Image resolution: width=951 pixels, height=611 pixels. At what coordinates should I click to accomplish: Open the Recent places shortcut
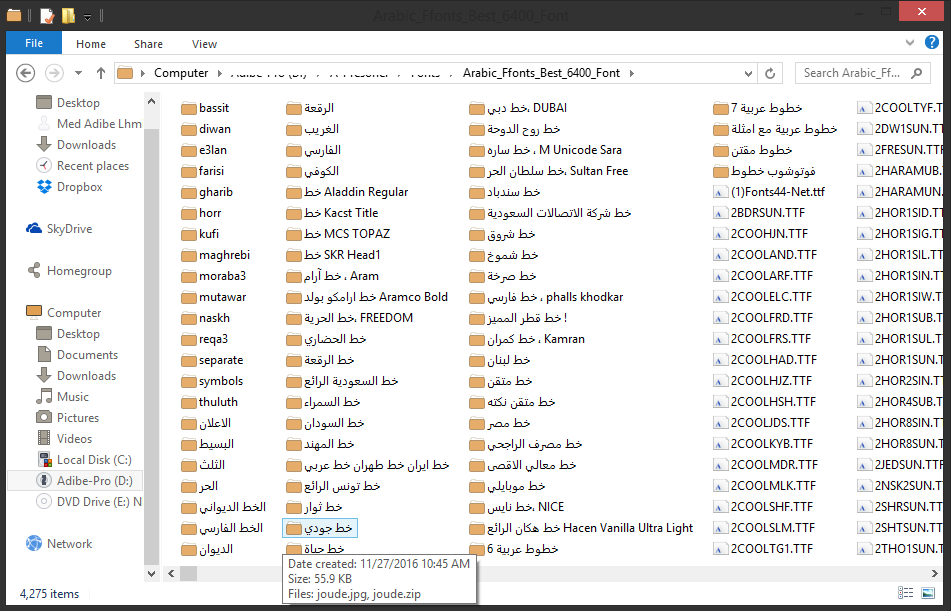click(x=92, y=166)
